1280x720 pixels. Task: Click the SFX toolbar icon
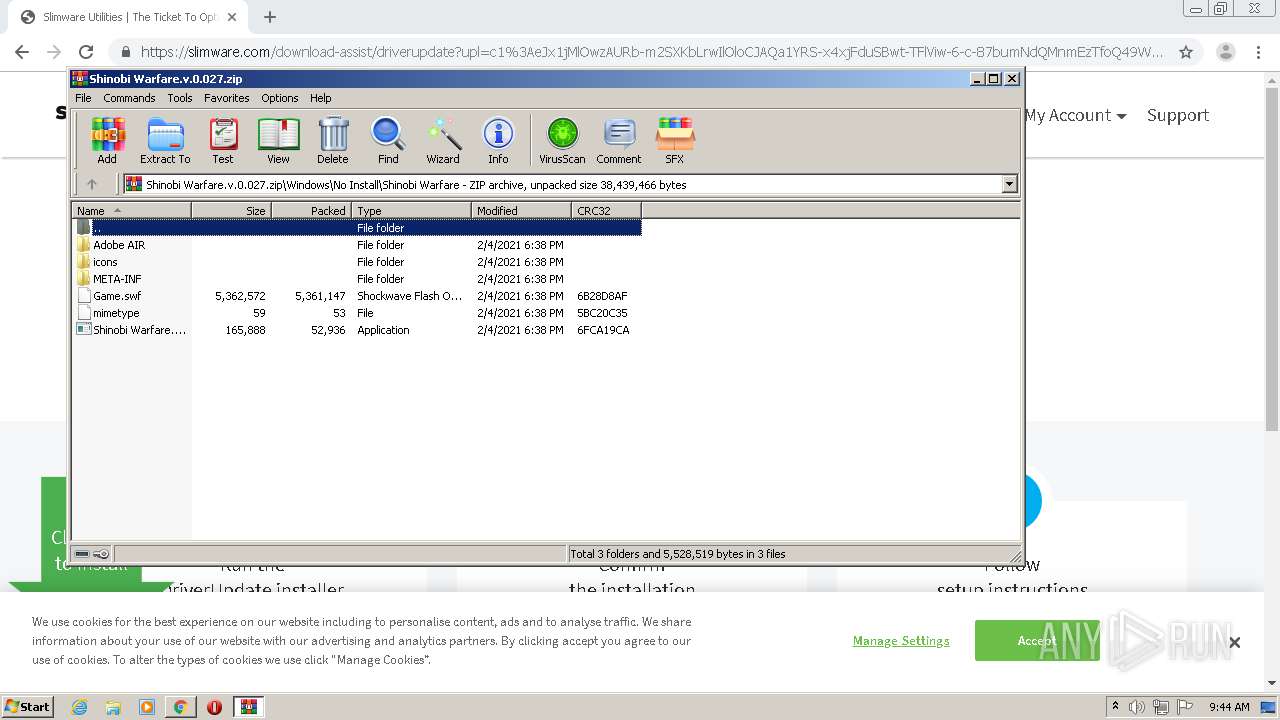point(675,140)
